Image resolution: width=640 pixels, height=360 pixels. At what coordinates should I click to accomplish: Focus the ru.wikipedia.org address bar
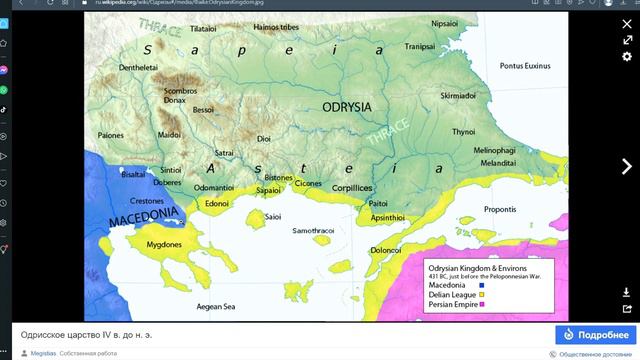180,2
